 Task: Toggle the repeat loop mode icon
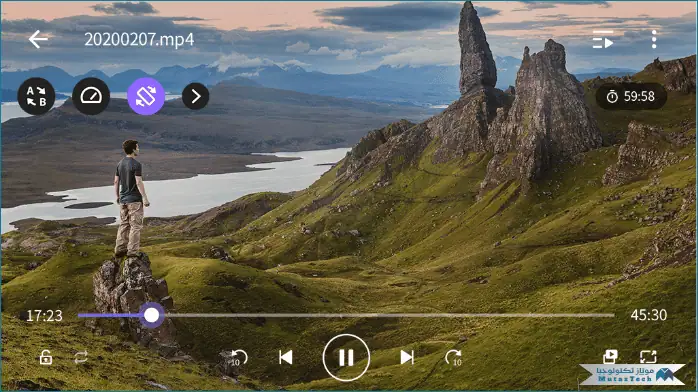coord(81,357)
